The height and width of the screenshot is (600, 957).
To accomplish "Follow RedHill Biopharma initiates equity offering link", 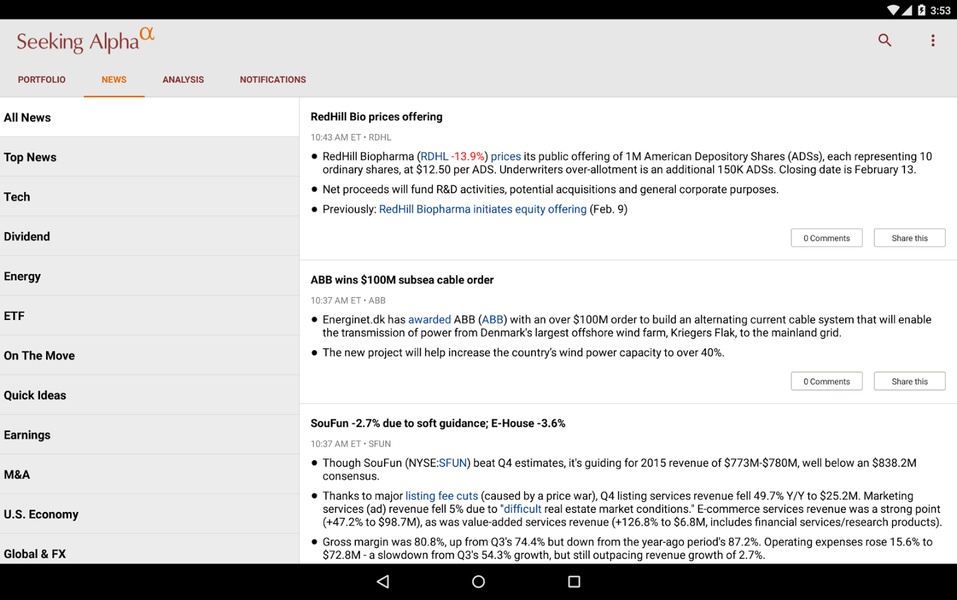I will 483,209.
